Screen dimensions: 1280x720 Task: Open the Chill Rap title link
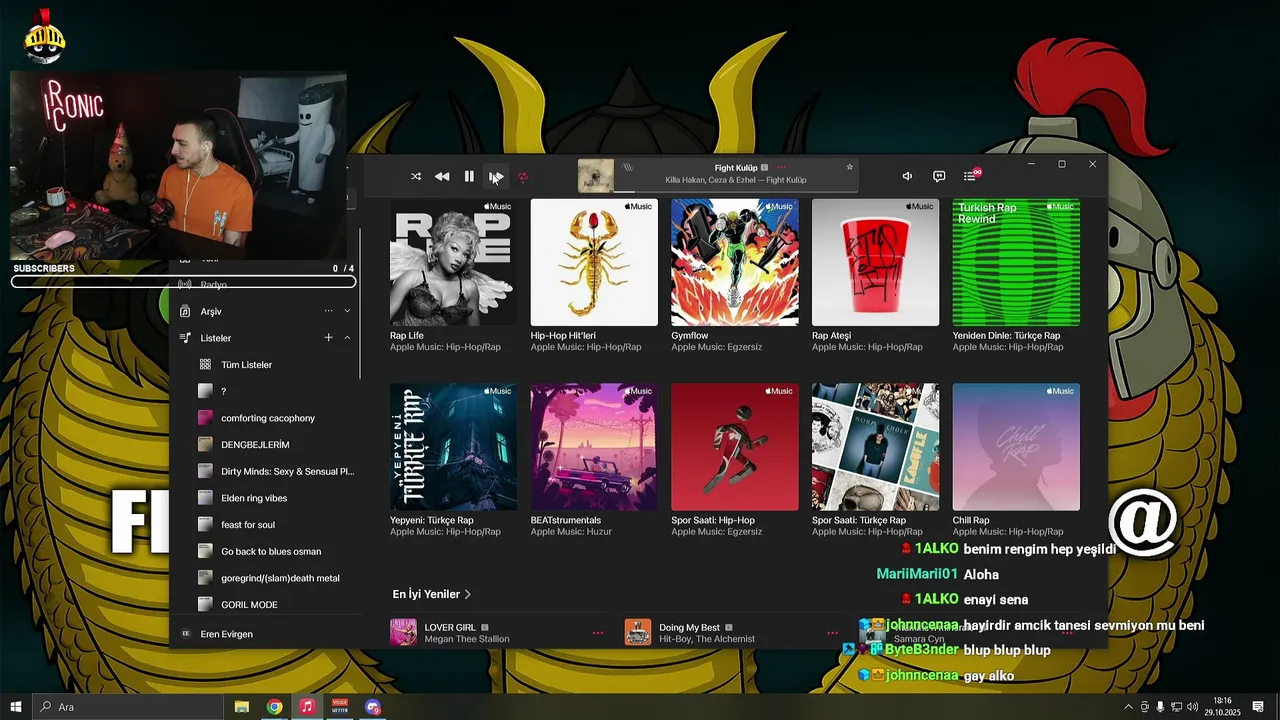(x=971, y=521)
